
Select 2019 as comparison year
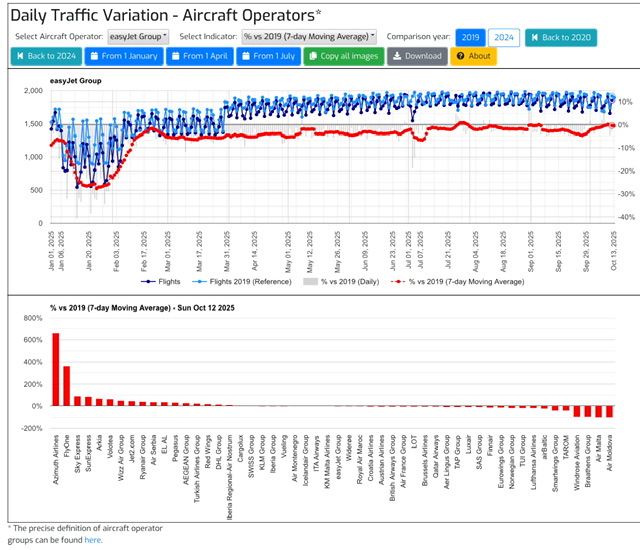470,37
